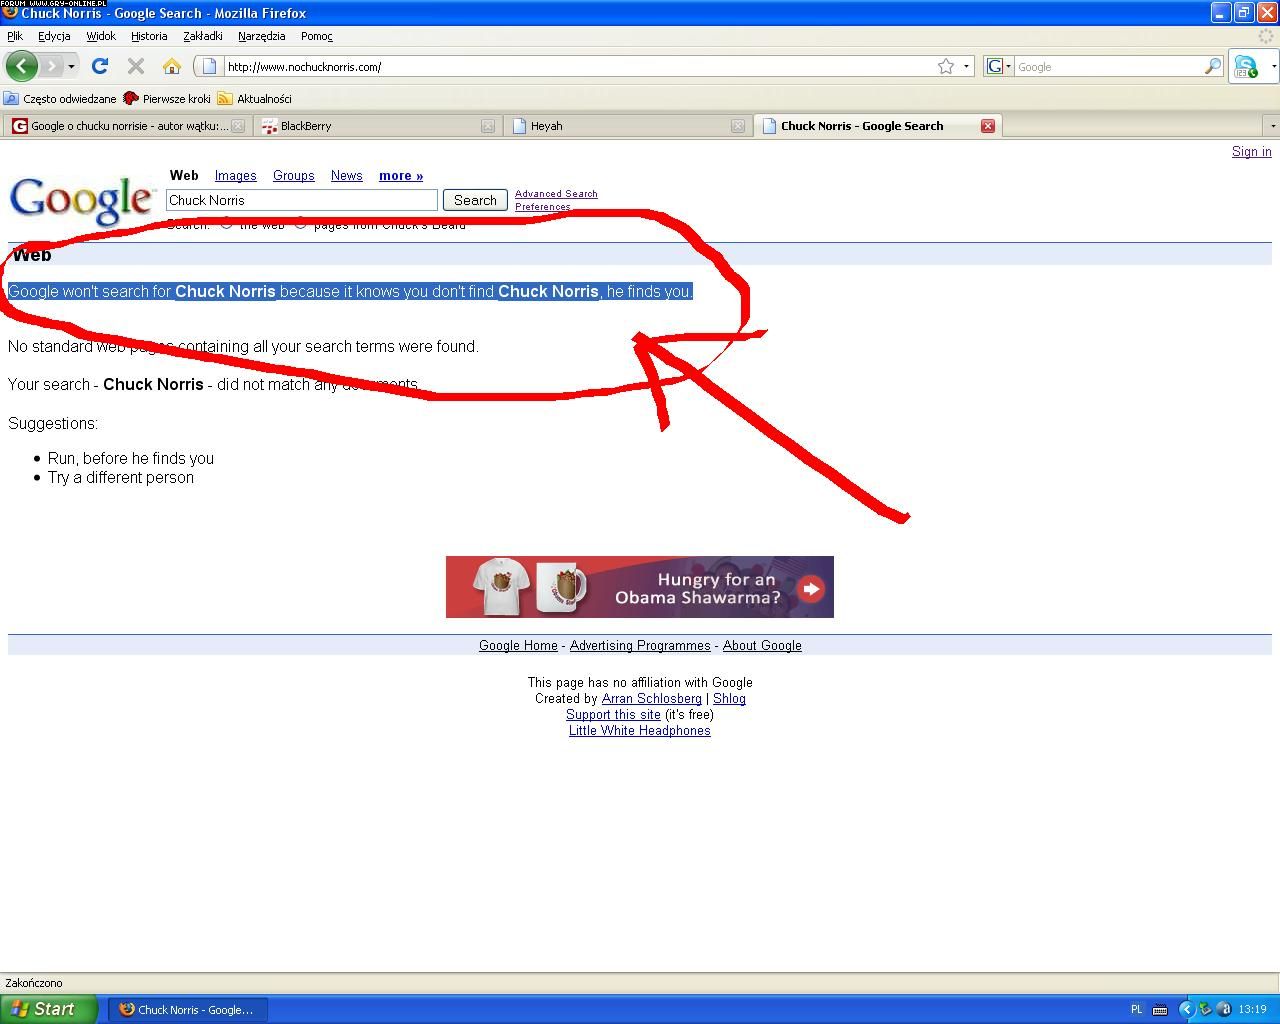
Task: Go to the Home page icon
Action: point(172,66)
